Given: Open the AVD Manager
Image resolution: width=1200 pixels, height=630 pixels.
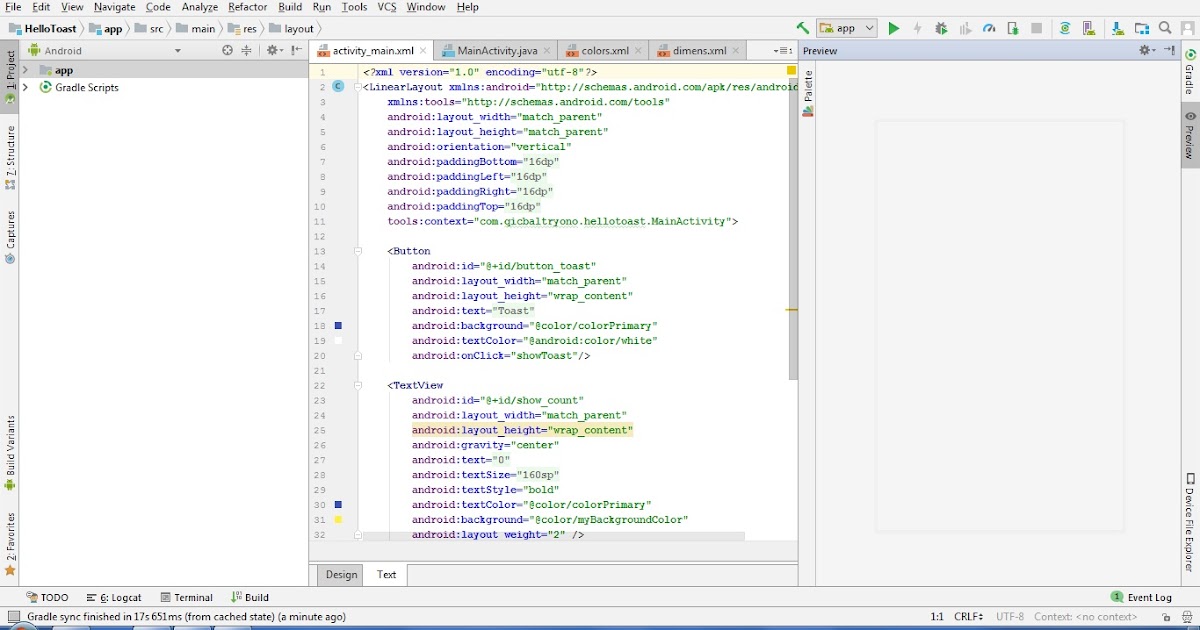Looking at the screenshot, I should click(x=1087, y=28).
